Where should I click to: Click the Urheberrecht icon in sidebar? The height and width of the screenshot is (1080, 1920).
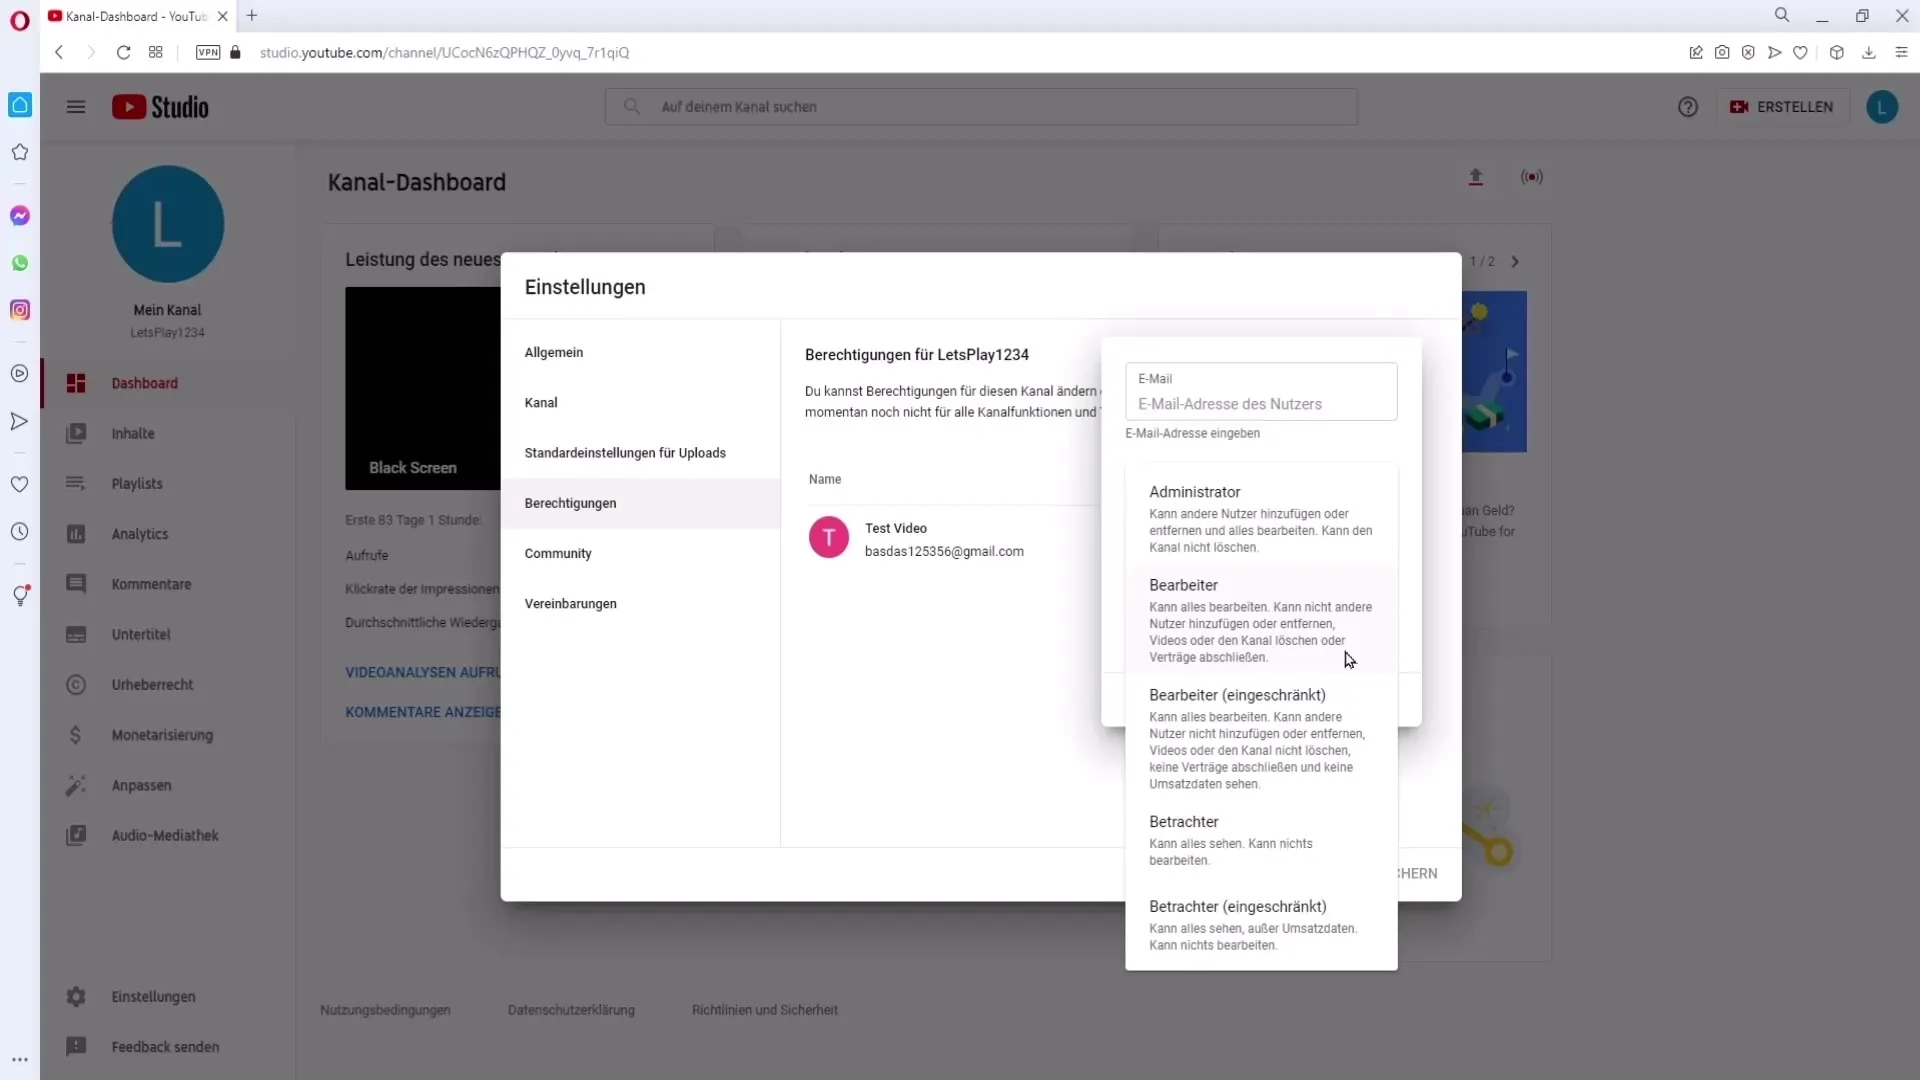75,684
